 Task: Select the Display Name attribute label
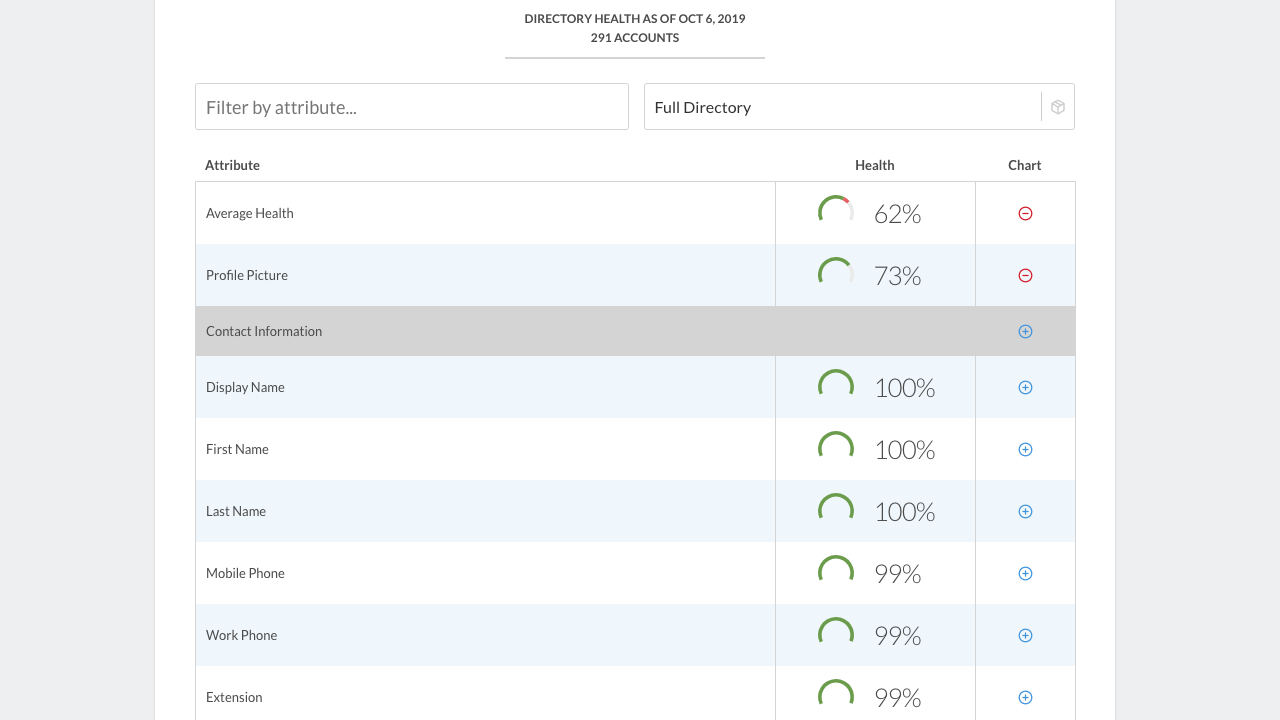(245, 387)
